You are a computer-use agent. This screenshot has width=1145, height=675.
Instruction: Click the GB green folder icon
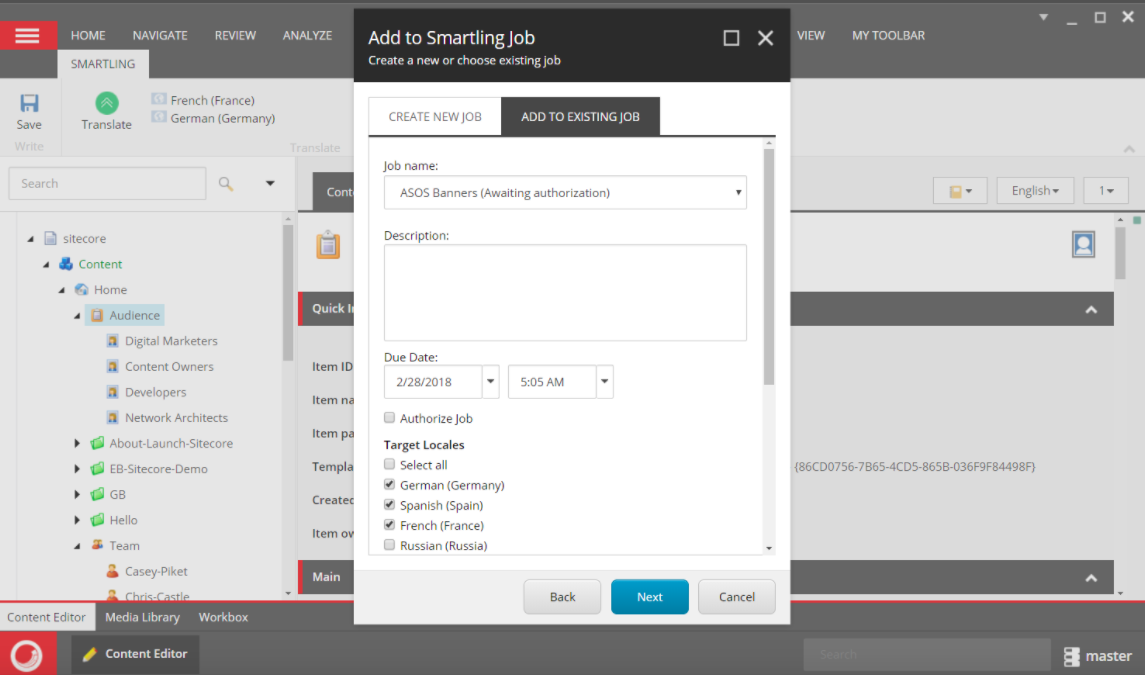[x=97, y=494]
